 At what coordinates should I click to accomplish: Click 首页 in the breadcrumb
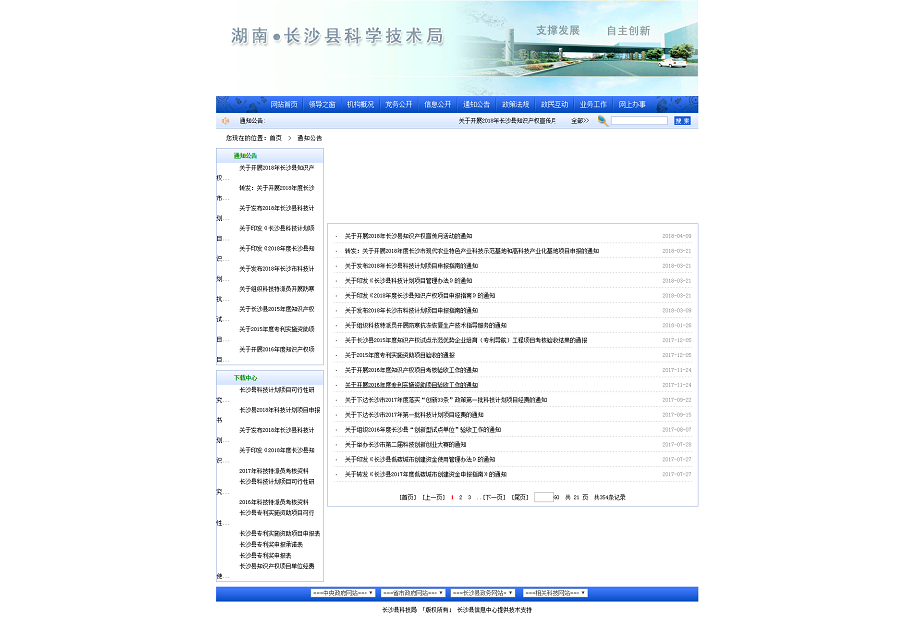275,138
